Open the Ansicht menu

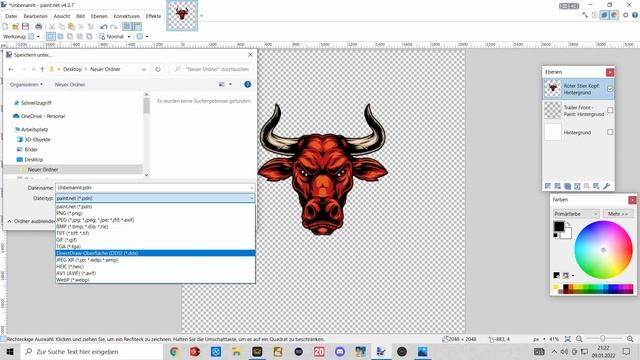[62, 16]
